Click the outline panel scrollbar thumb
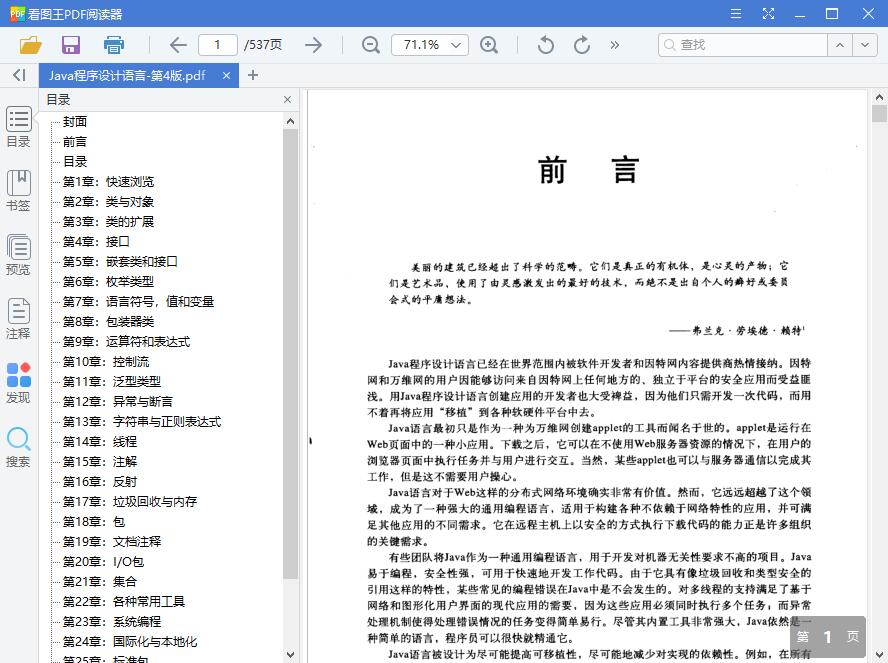Viewport: 888px width, 663px height. pos(291,354)
